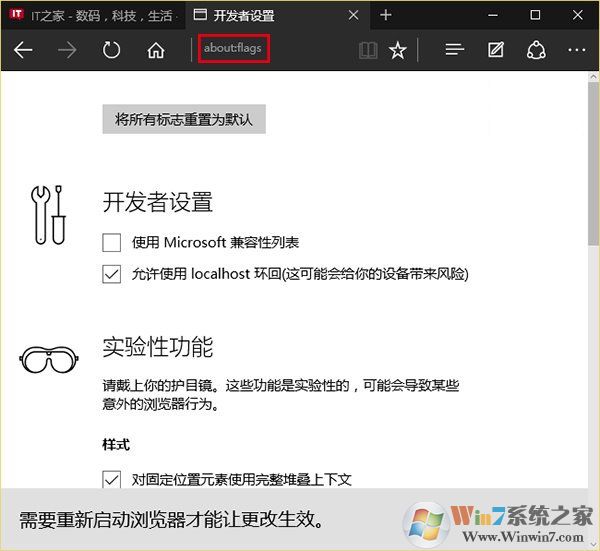Add page to favorites with star icon
Screen dimensions: 600x551
398,50
